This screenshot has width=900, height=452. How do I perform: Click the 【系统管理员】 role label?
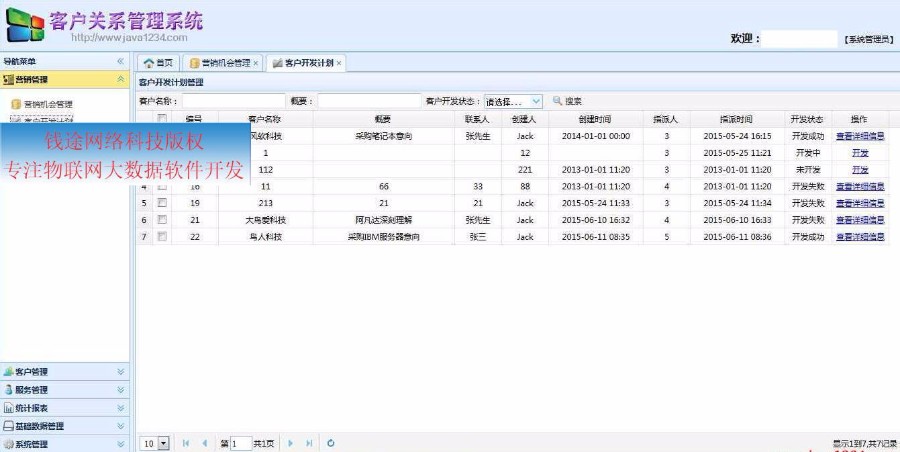pos(869,39)
